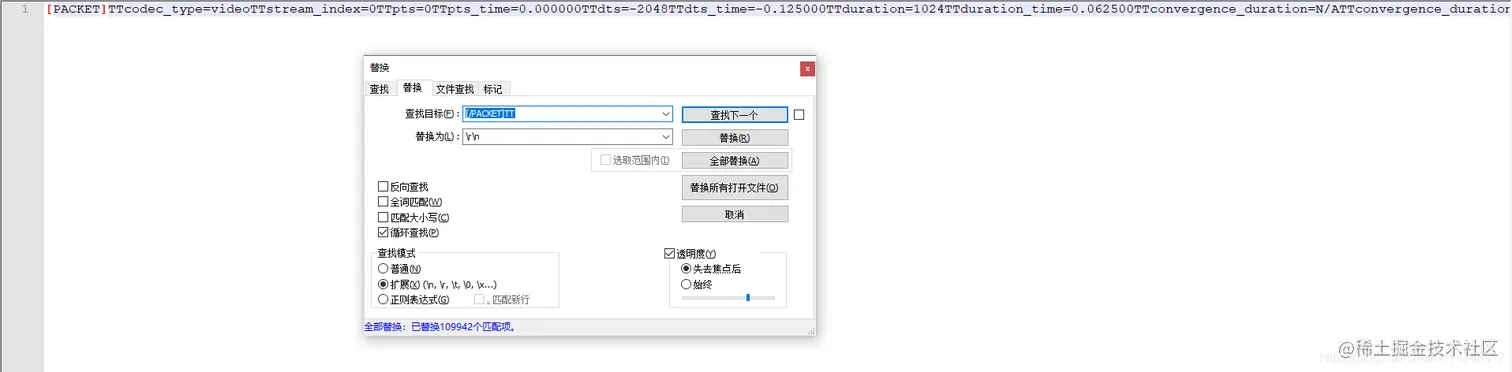Expand the 替换为 history dropdown arrow

point(666,137)
